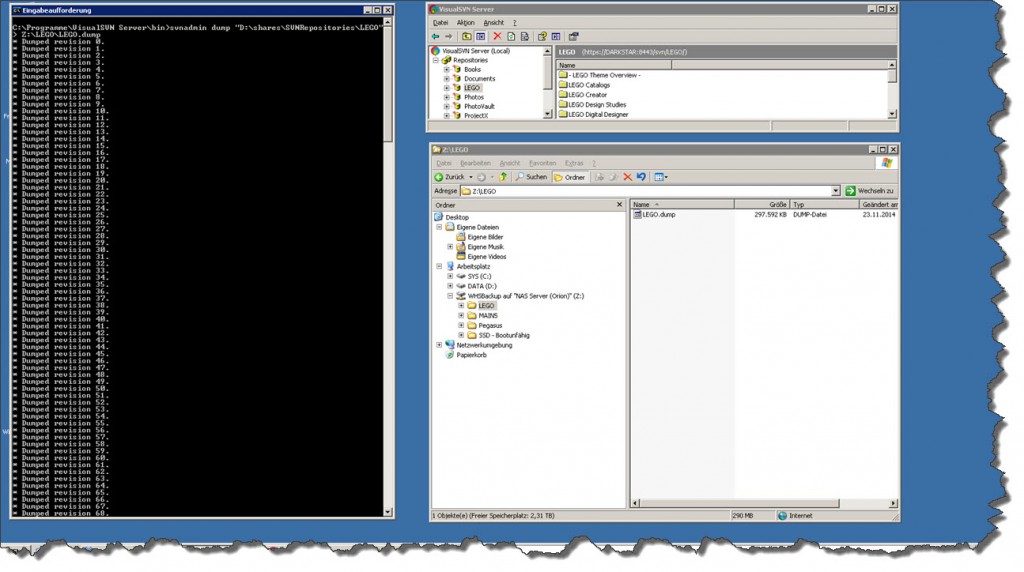The height and width of the screenshot is (572, 1024).
Task: Close the Ordner folder pane with X
Action: [x=620, y=205]
